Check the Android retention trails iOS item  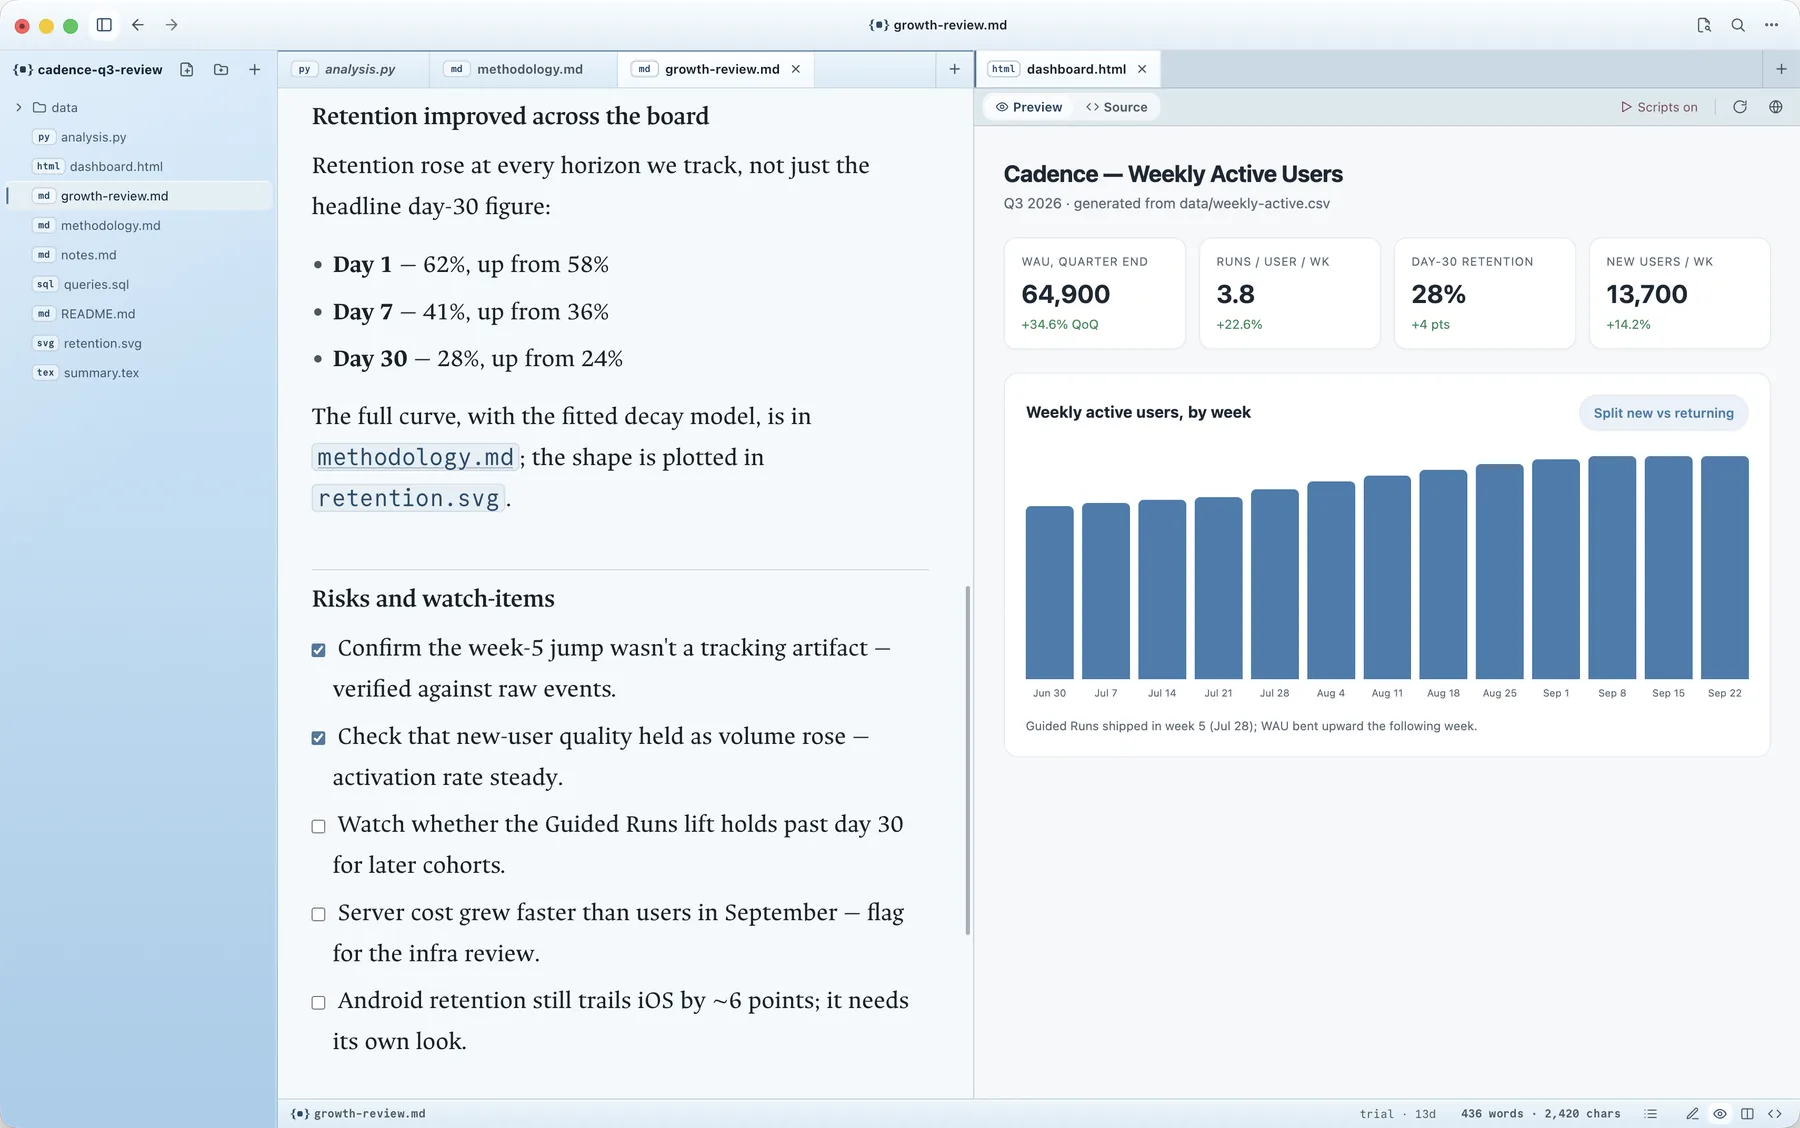point(318,1002)
